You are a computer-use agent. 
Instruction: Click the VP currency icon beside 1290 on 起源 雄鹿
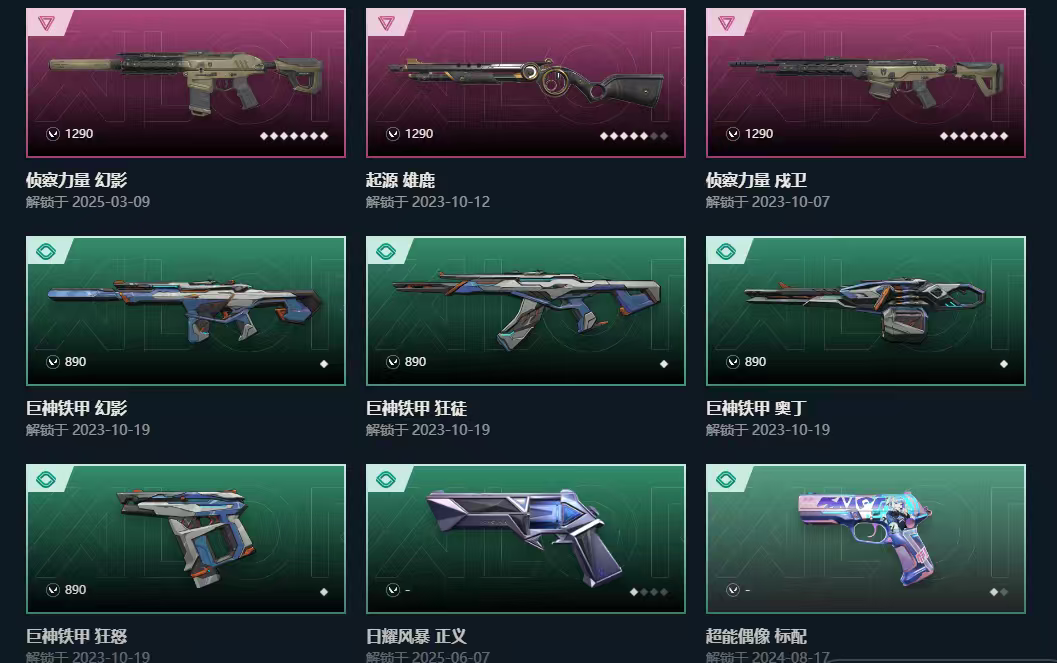click(393, 134)
